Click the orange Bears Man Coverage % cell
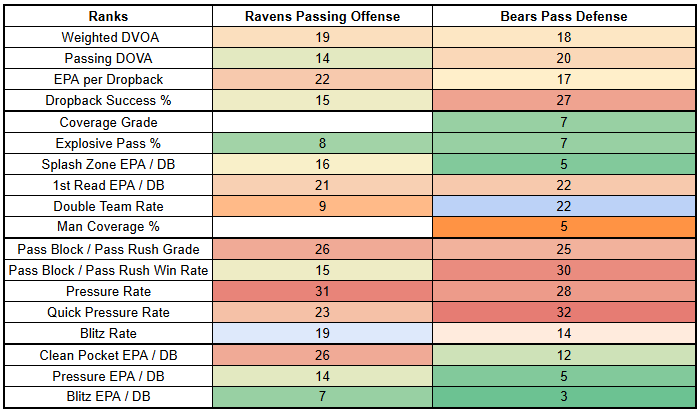This screenshot has height=413, width=700. pyautogui.click(x=567, y=227)
